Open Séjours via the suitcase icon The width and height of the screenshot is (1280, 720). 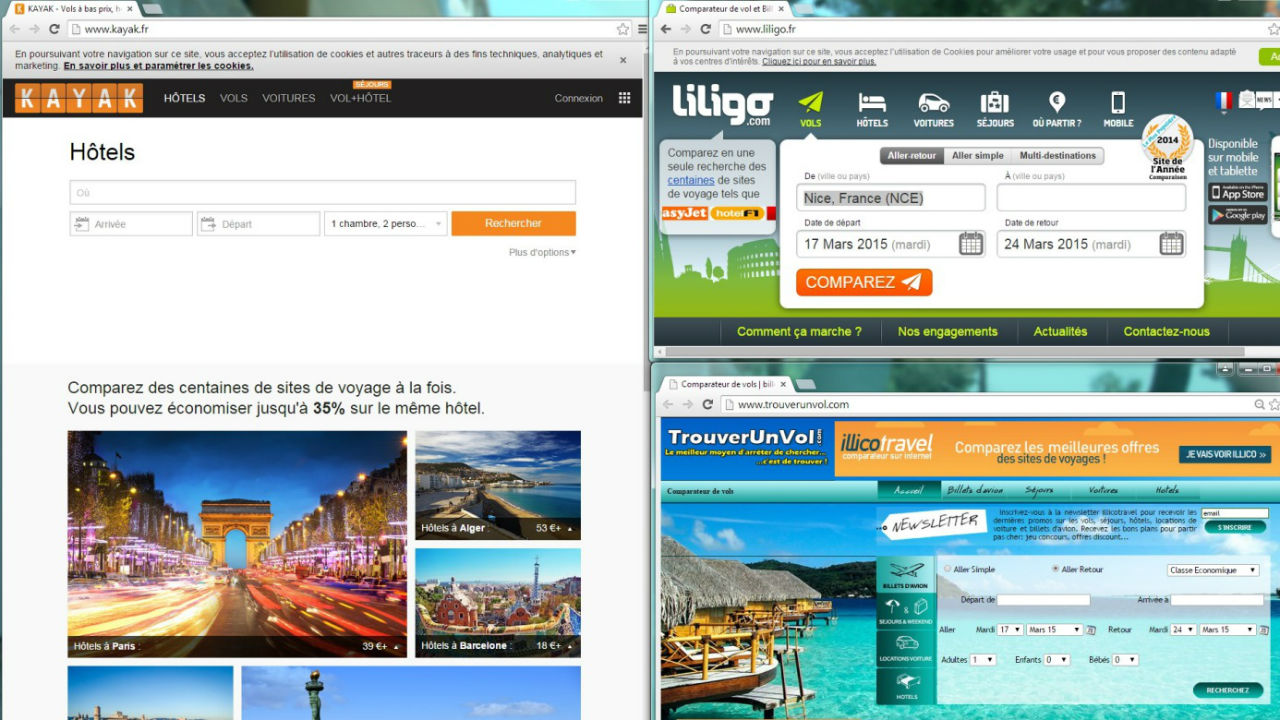pos(994,100)
